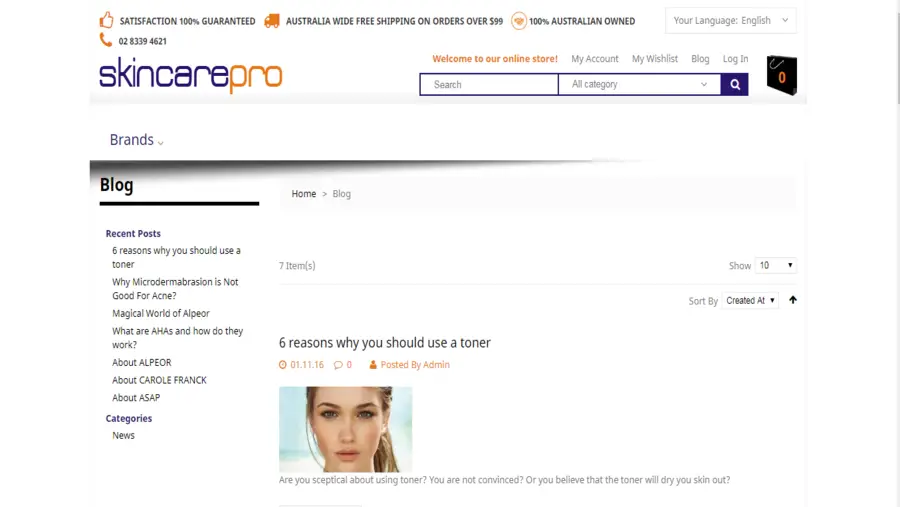Open the Show 10 items dropdown
Image resolution: width=900 pixels, height=507 pixels.
tap(775, 265)
